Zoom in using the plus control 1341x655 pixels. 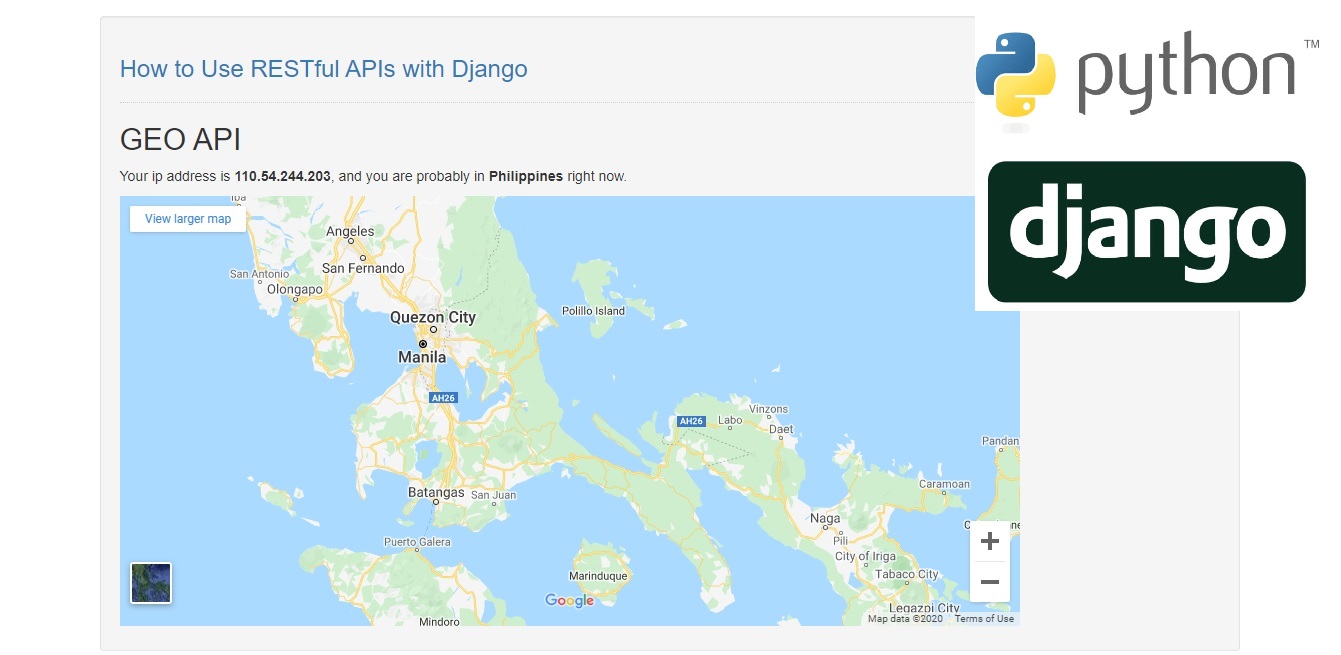(989, 541)
